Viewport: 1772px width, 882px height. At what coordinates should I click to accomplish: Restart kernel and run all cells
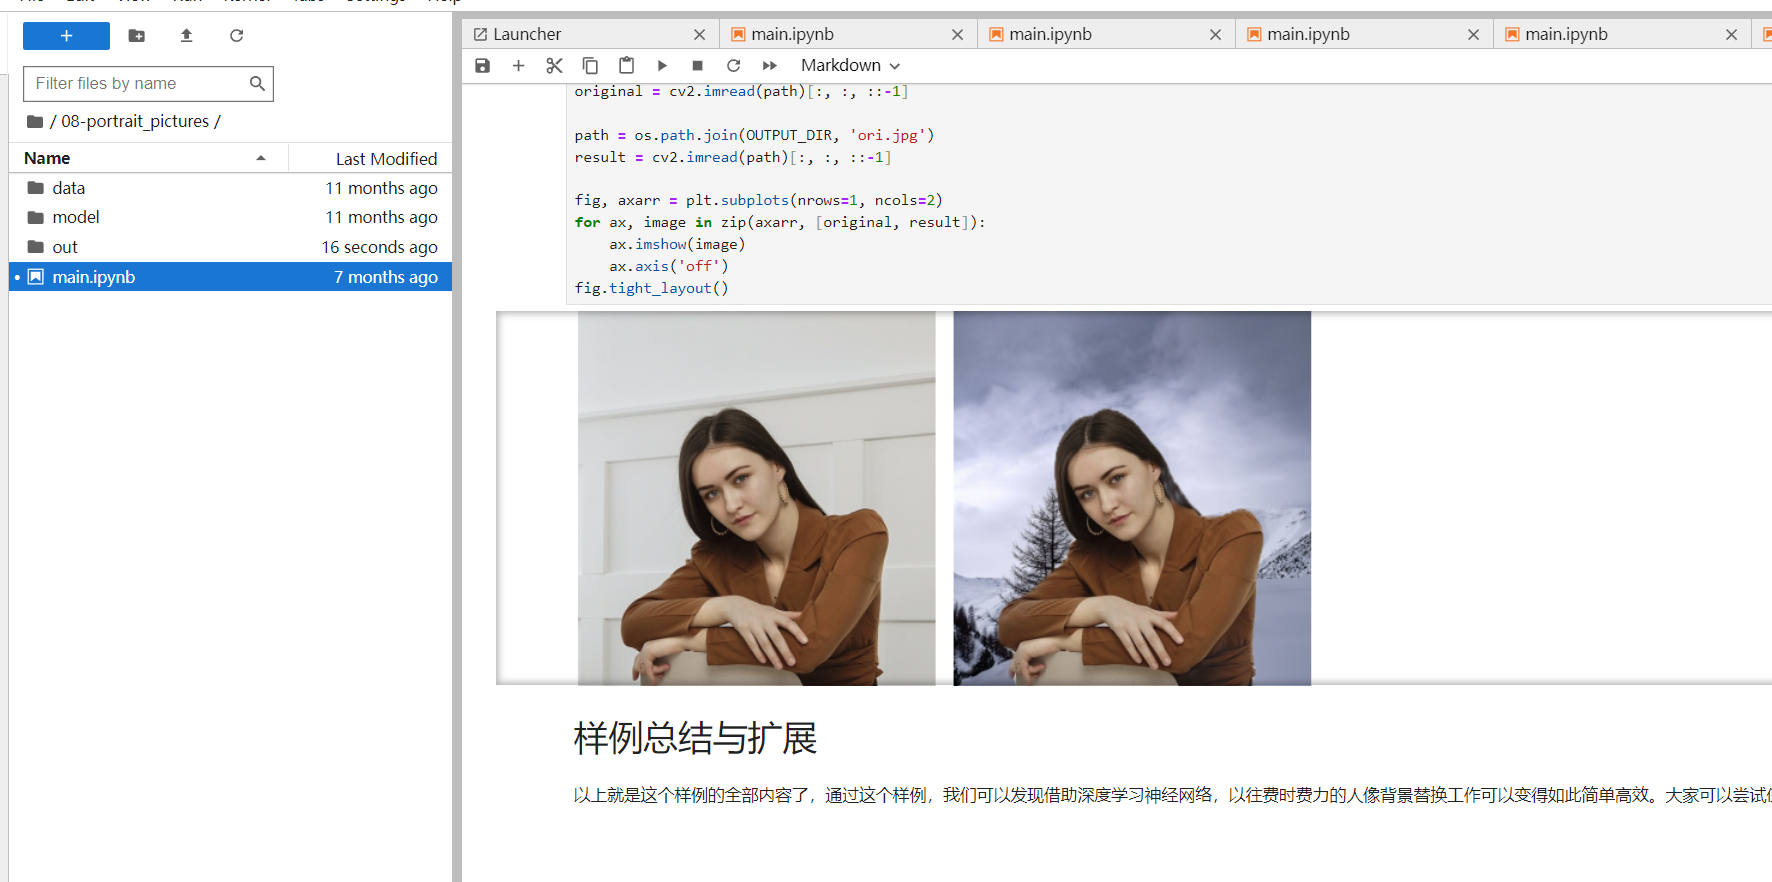(770, 66)
